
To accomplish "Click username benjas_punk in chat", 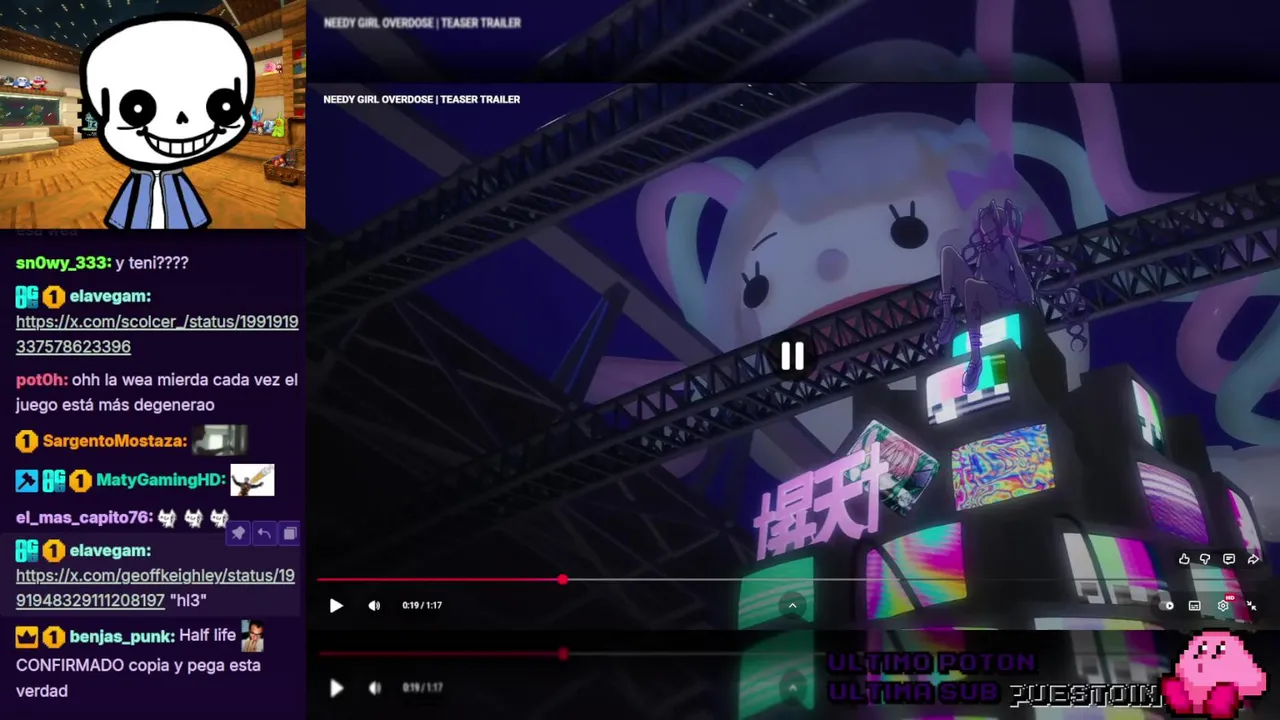I will point(121,636).
